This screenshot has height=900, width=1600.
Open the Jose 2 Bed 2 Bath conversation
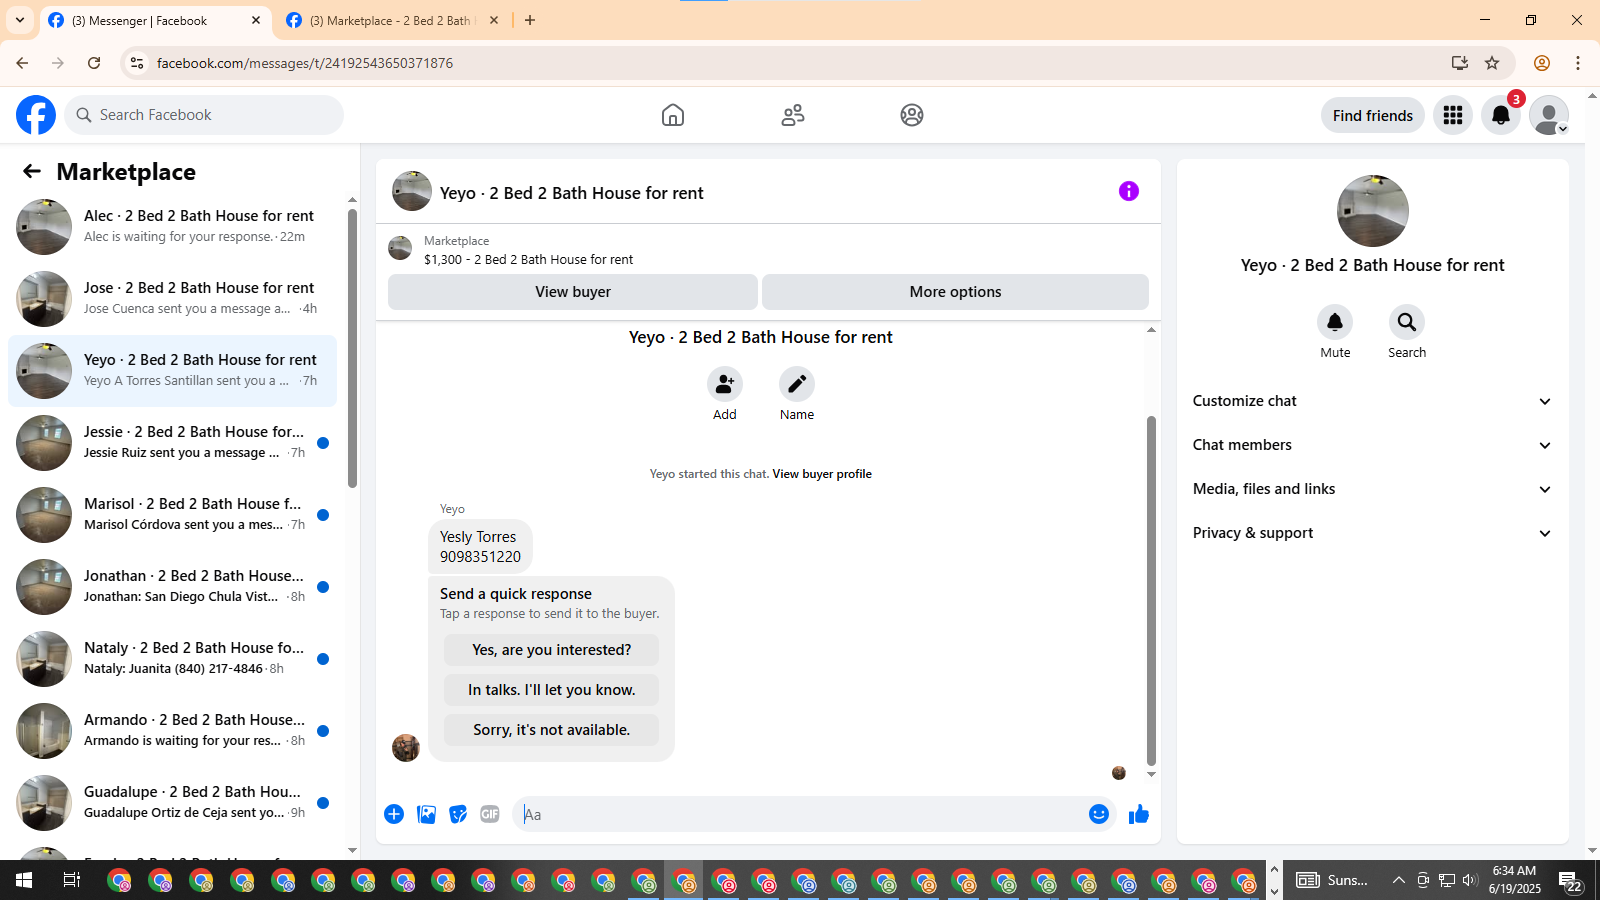pyautogui.click(x=173, y=299)
